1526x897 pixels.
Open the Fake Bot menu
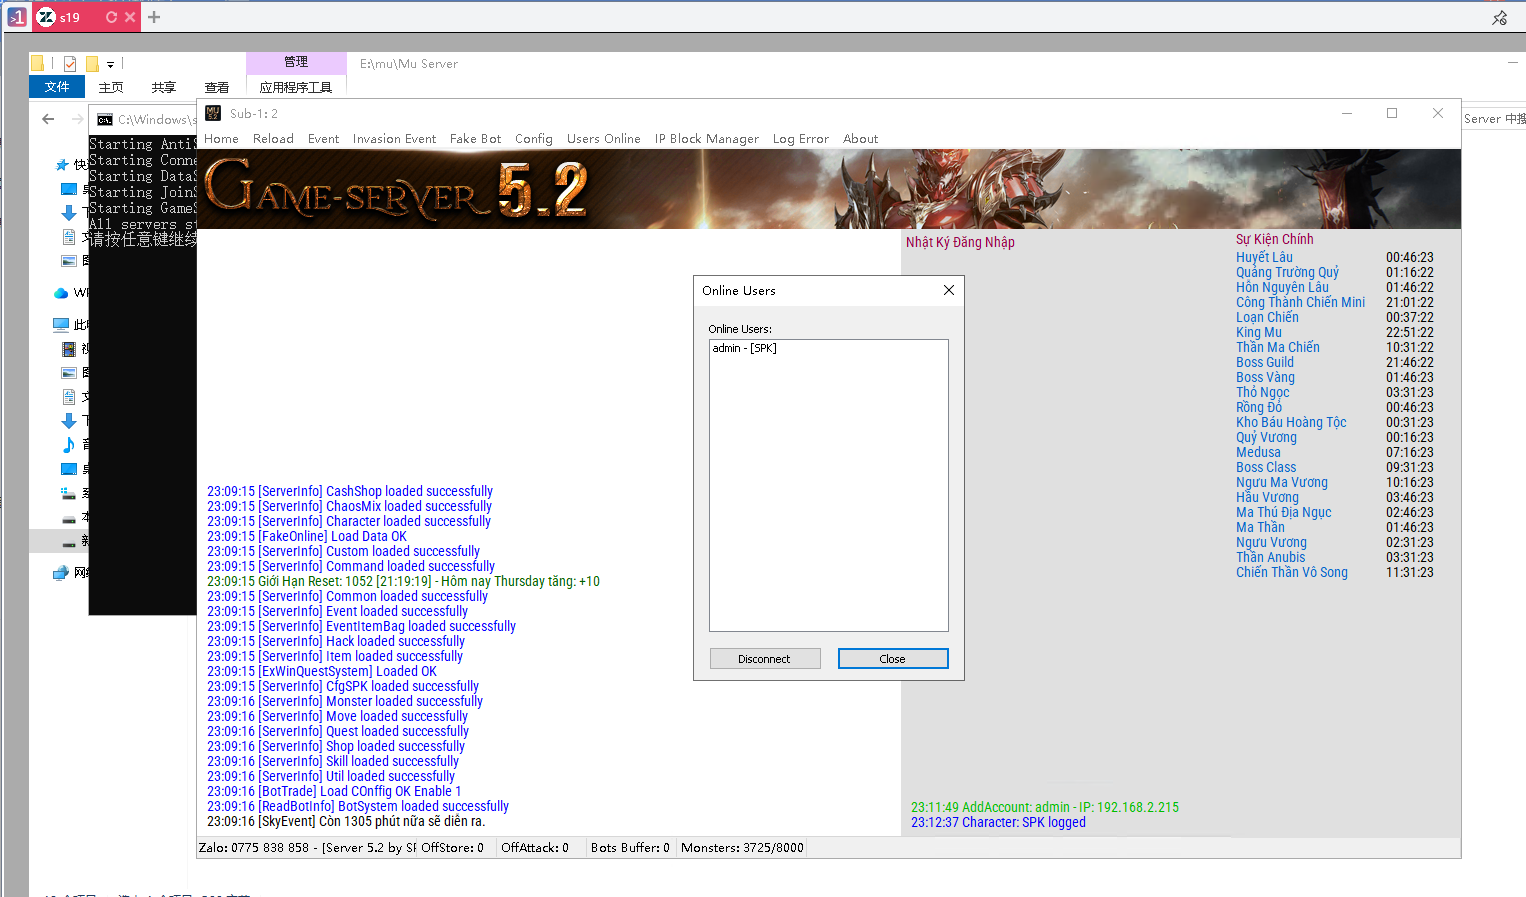pyautogui.click(x=475, y=139)
